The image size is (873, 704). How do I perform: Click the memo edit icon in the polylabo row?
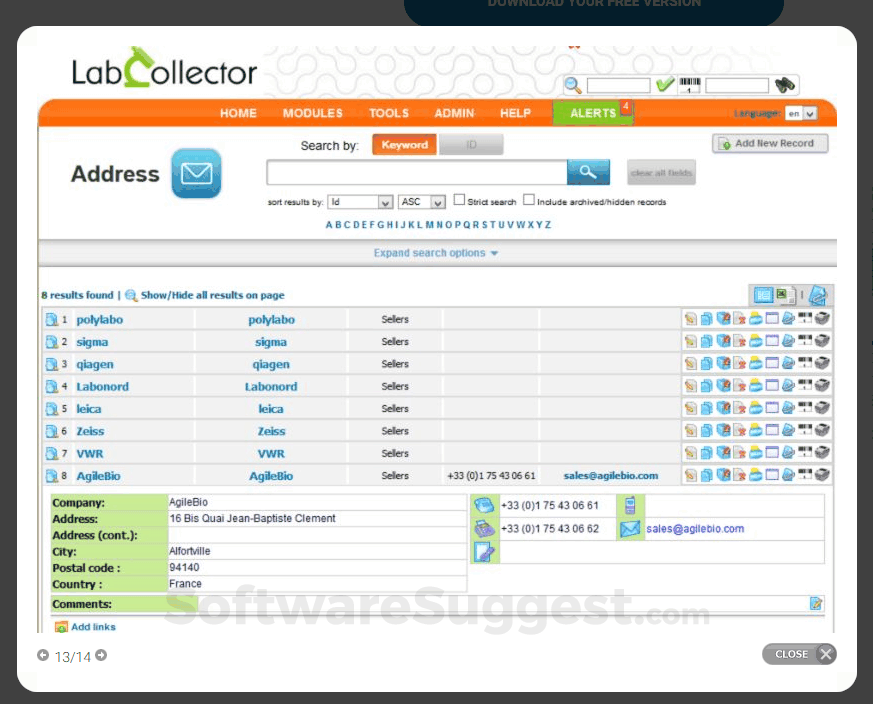[690, 318]
